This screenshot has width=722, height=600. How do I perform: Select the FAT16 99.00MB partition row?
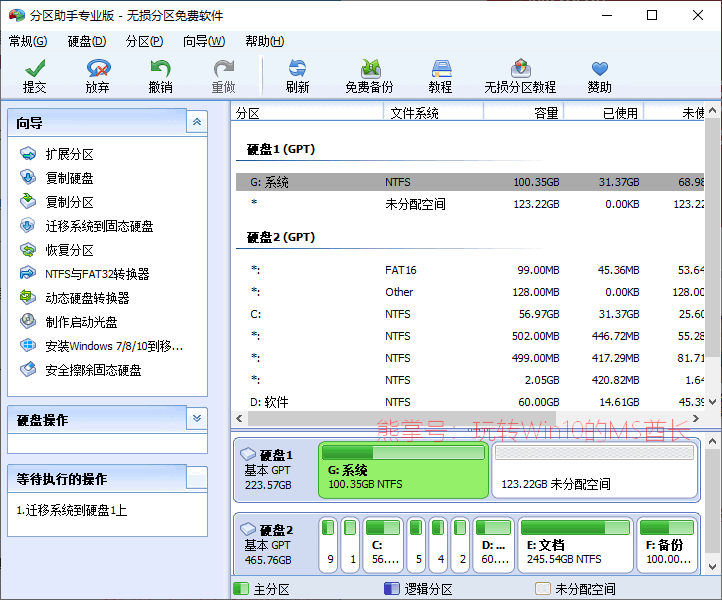(470, 270)
